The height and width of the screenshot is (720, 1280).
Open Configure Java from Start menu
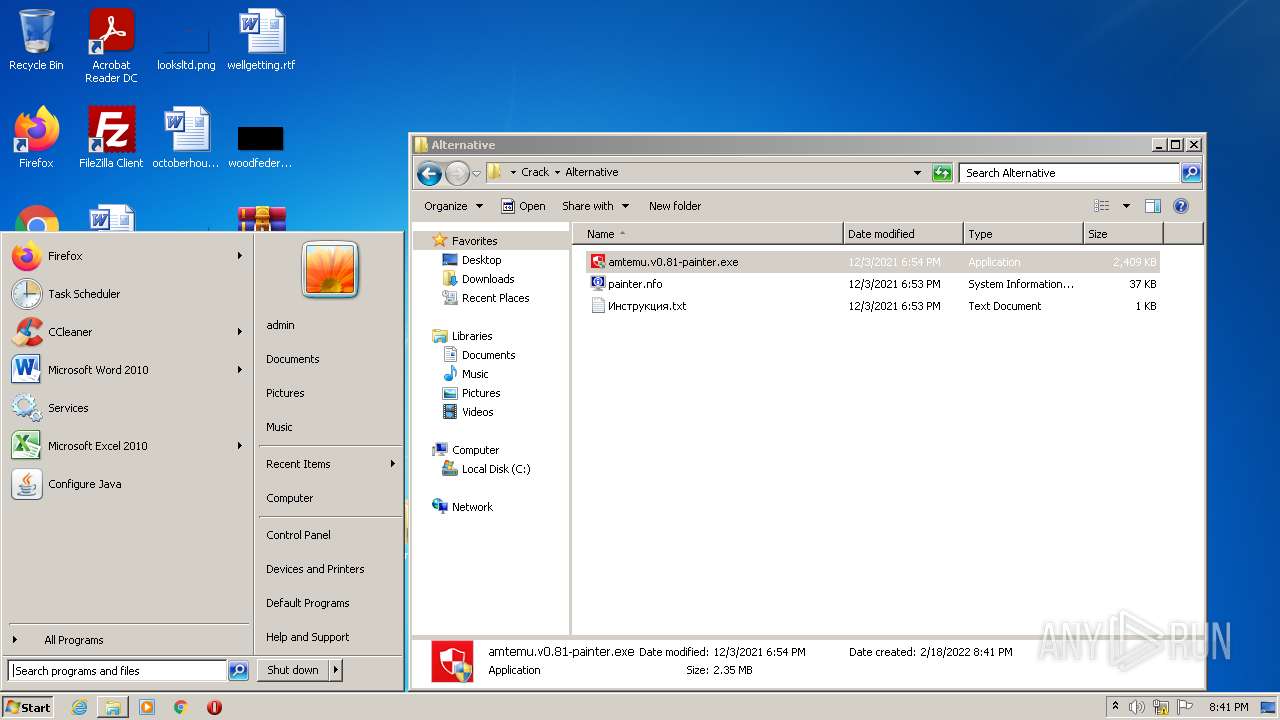(x=126, y=484)
